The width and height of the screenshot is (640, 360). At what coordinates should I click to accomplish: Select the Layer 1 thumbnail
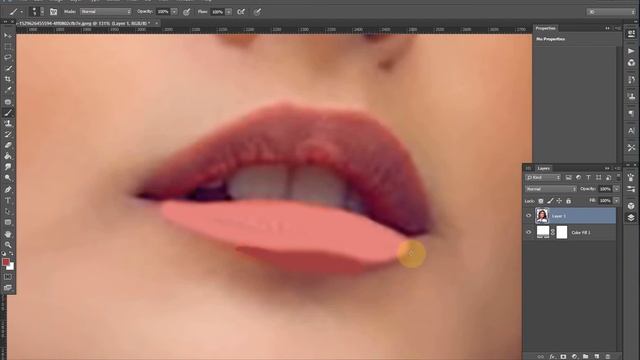[x=542, y=216]
